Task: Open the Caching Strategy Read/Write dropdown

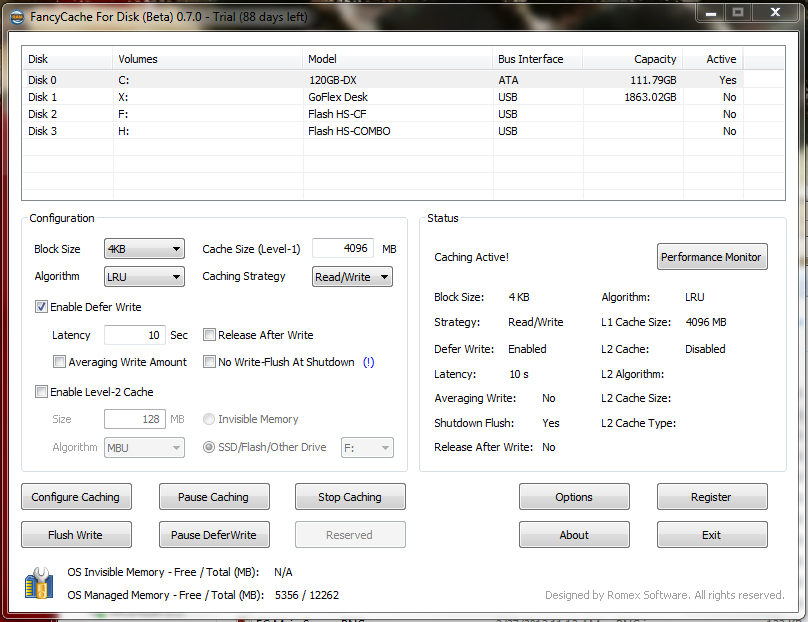Action: point(352,277)
